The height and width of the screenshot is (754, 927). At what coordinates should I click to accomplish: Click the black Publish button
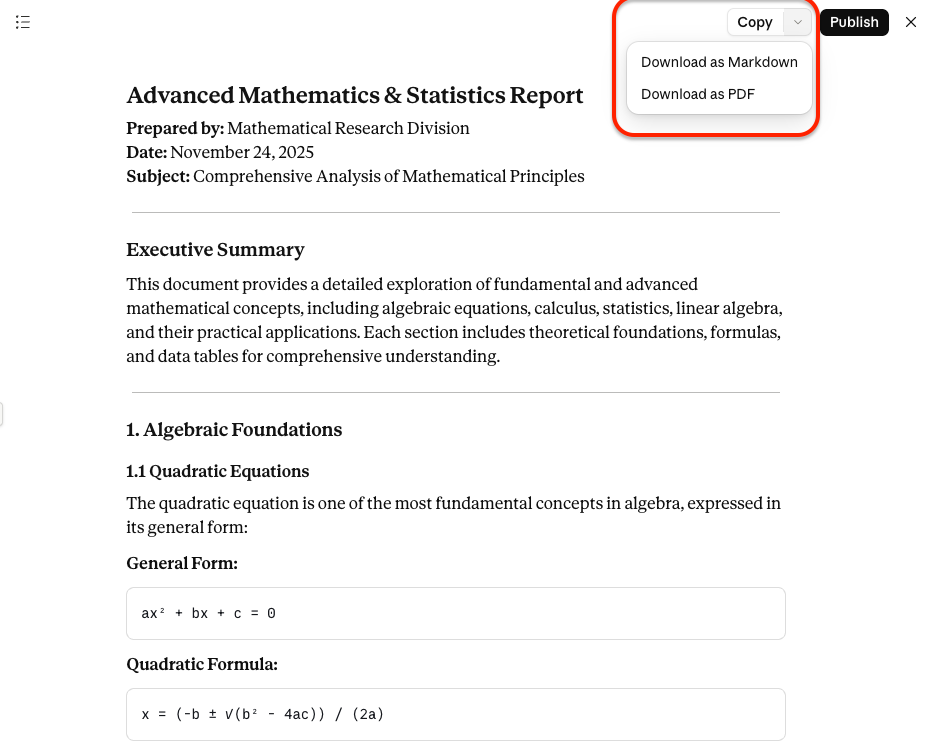click(854, 22)
